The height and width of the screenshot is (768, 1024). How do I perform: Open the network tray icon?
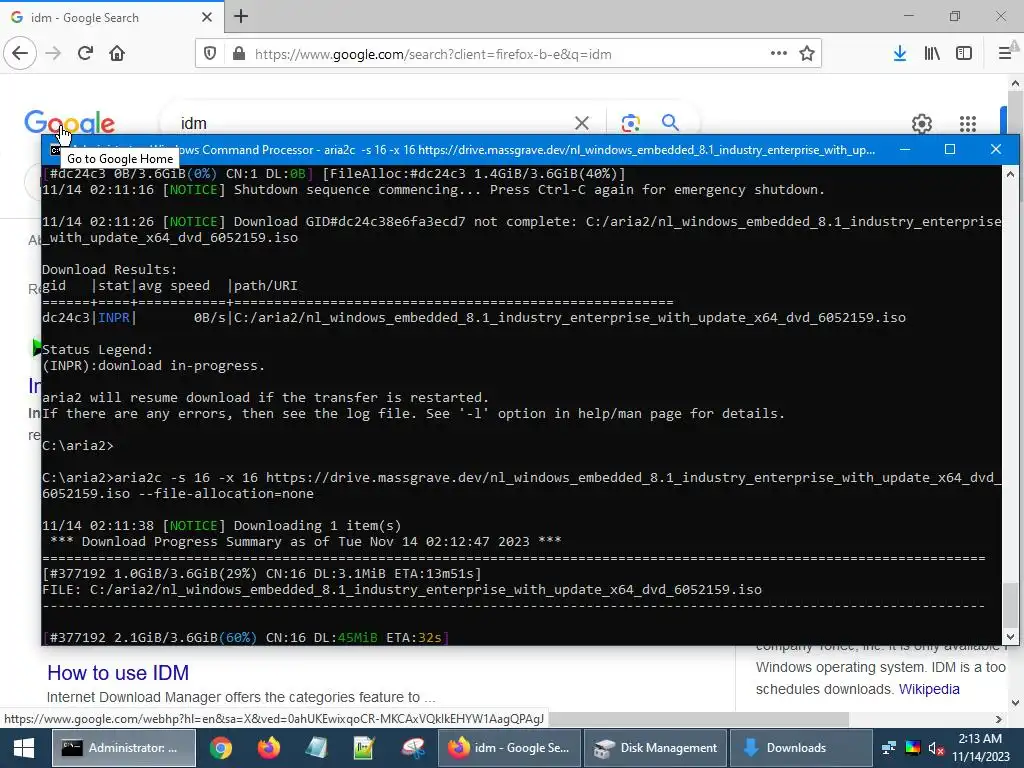point(889,748)
